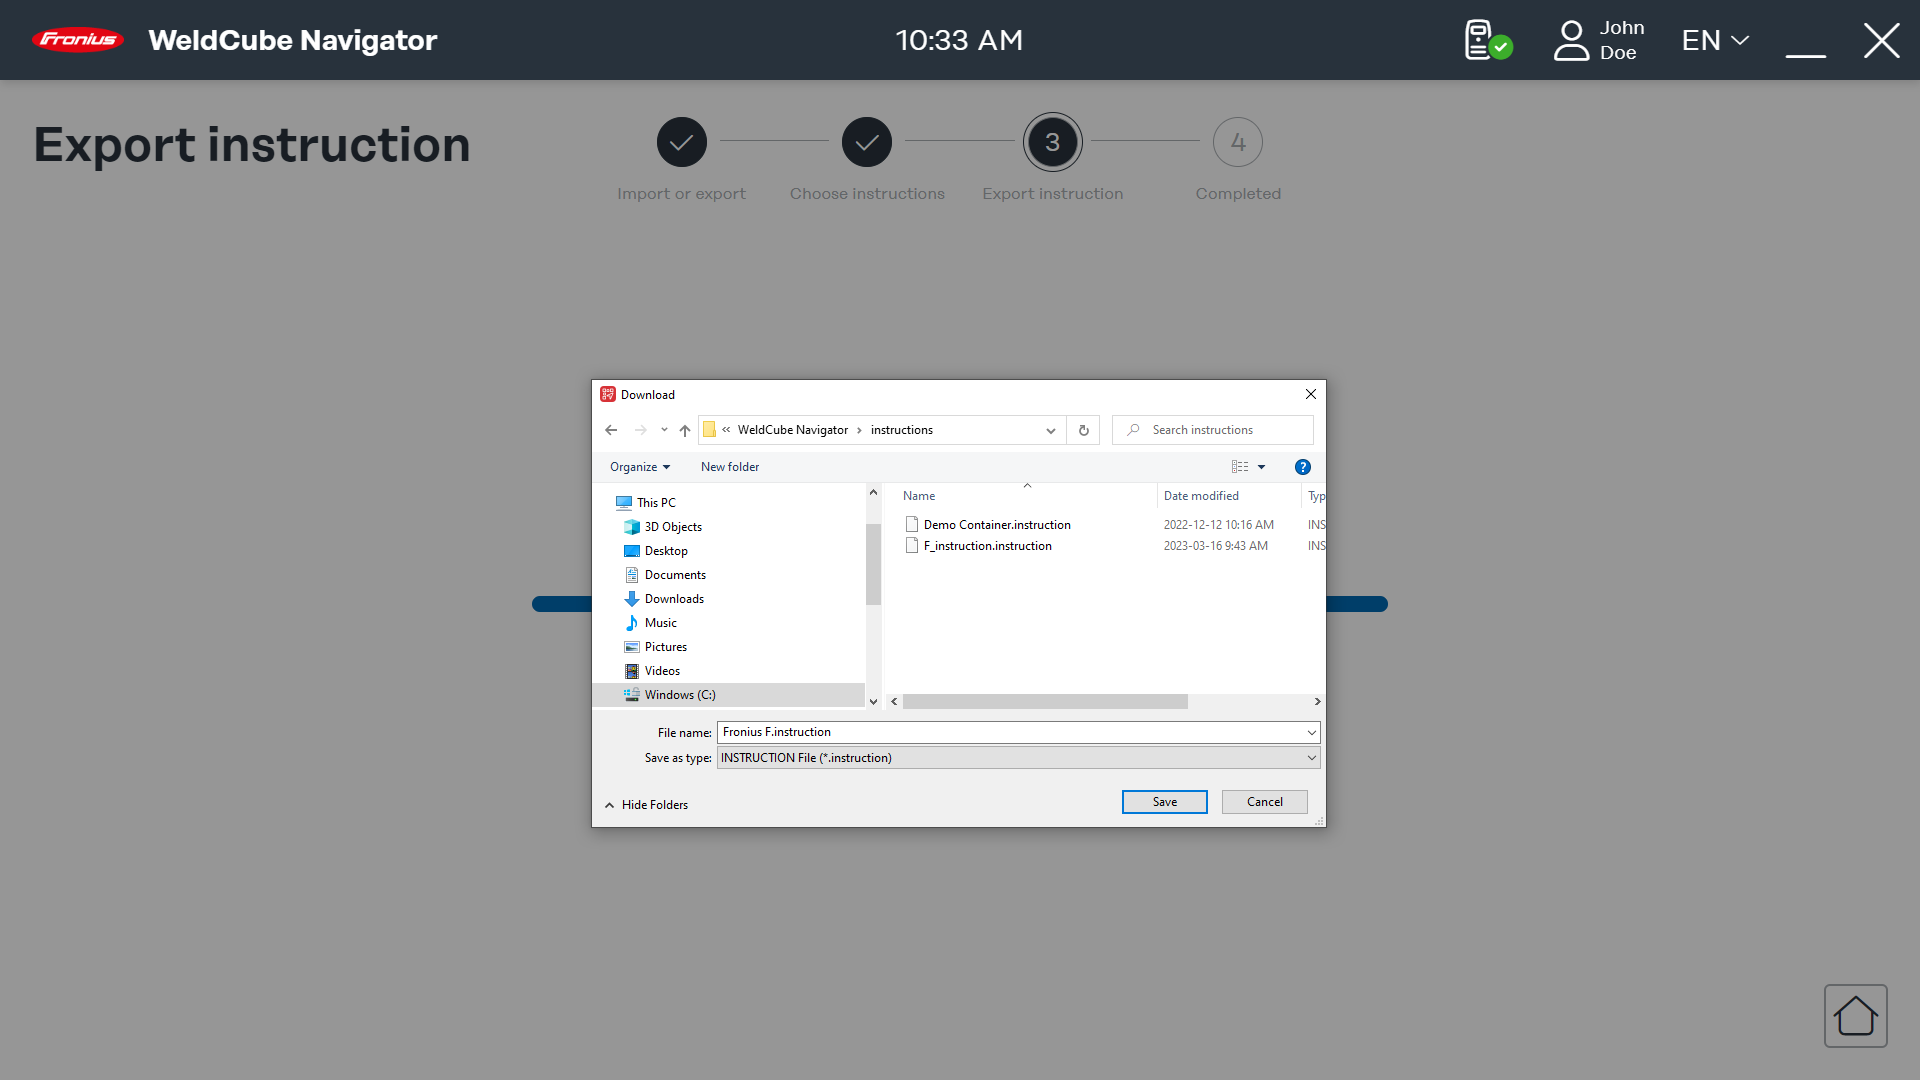The height and width of the screenshot is (1080, 1920).
Task: Click the horizontal scrollbar in file list
Action: pos(1045,702)
